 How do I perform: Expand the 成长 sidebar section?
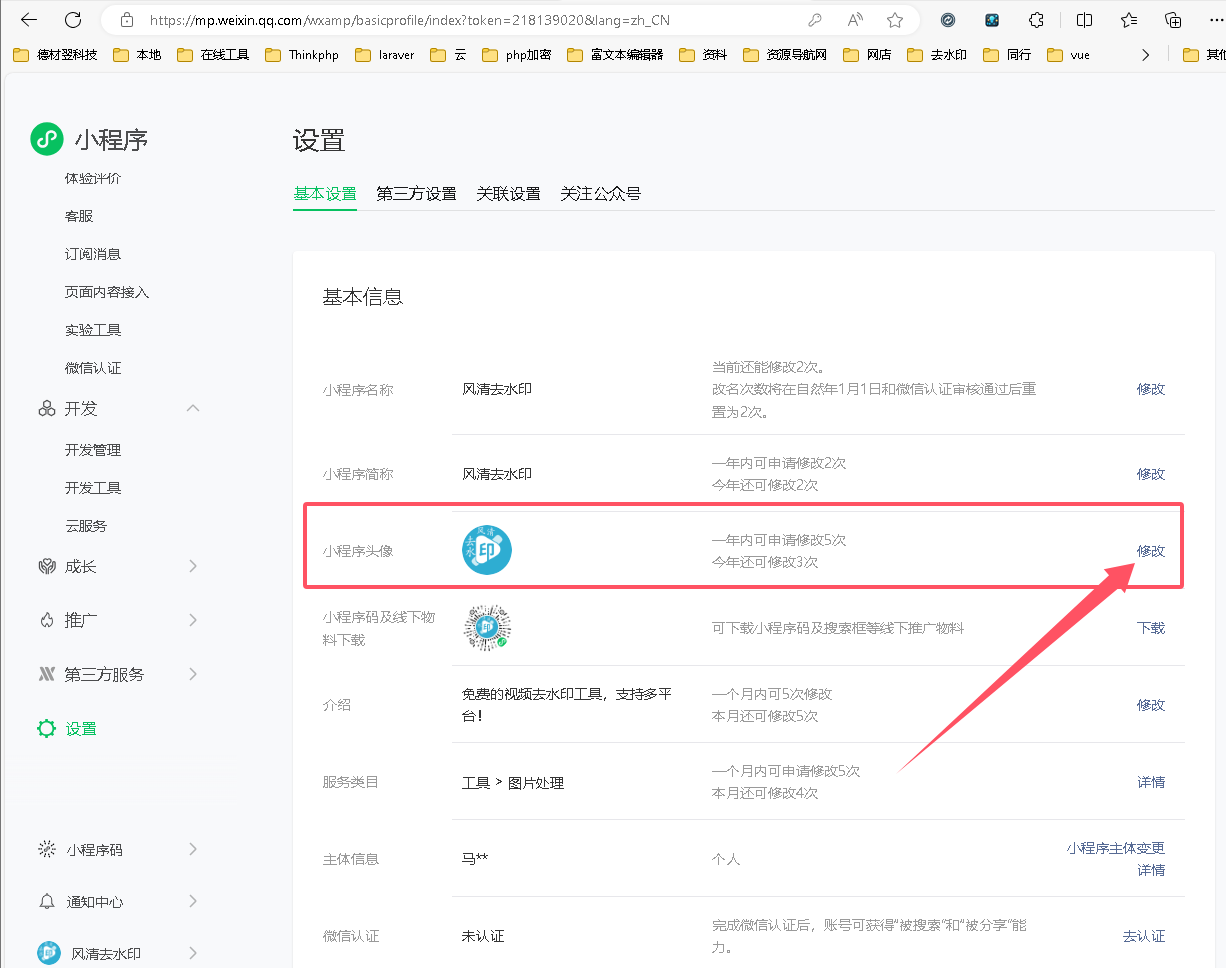pyautogui.click(x=193, y=566)
